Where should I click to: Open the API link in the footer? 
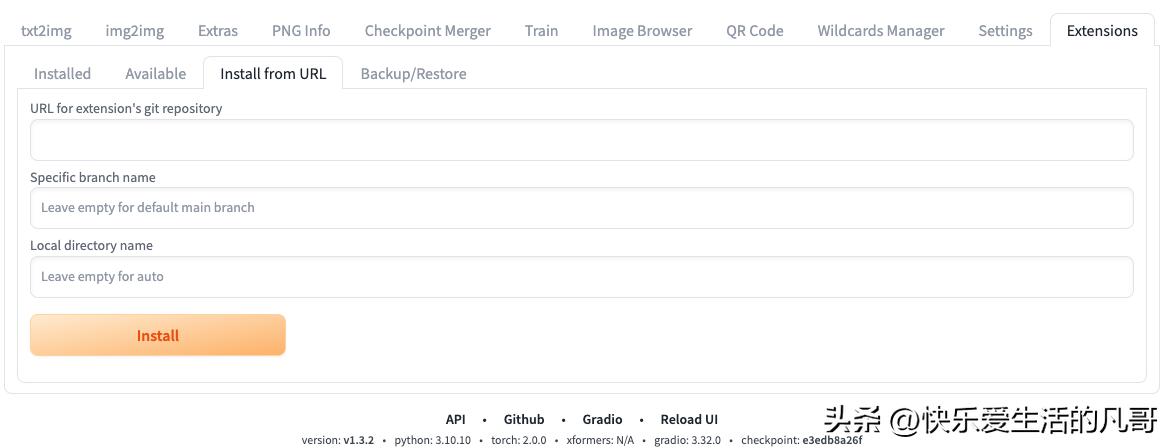point(455,420)
